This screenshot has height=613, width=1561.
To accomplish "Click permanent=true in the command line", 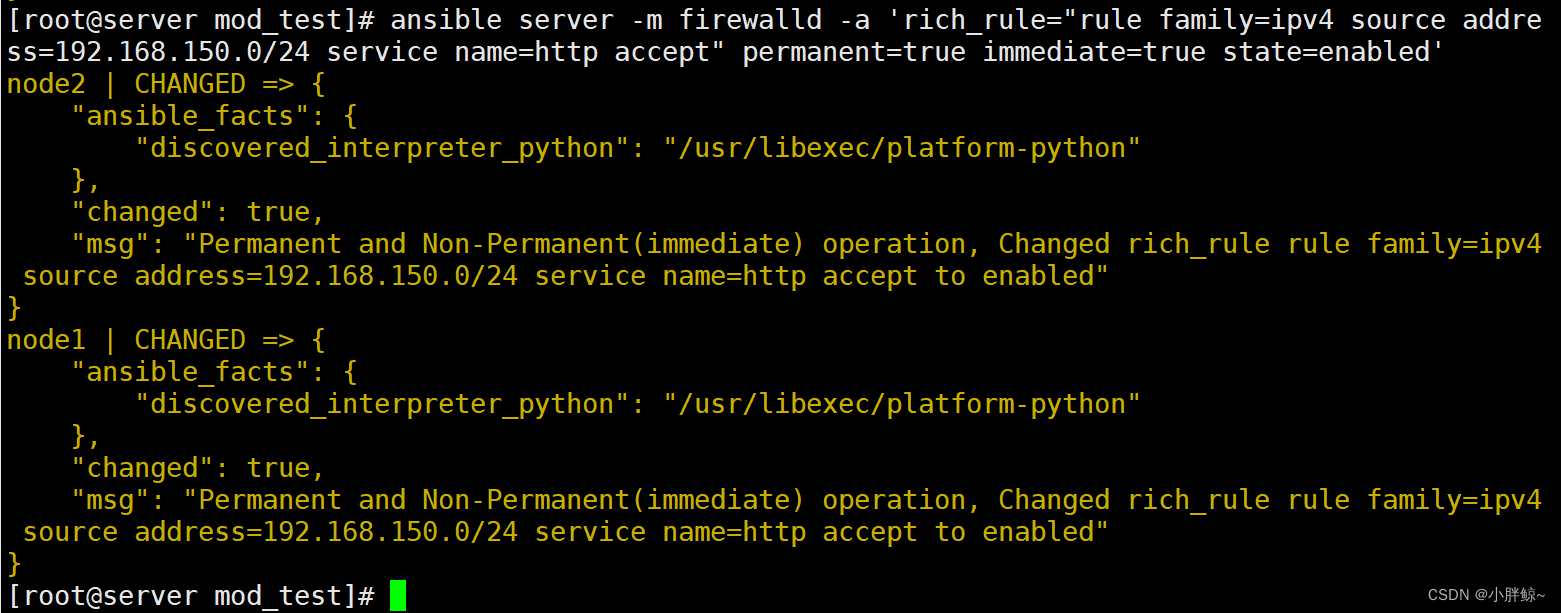I will click(854, 52).
